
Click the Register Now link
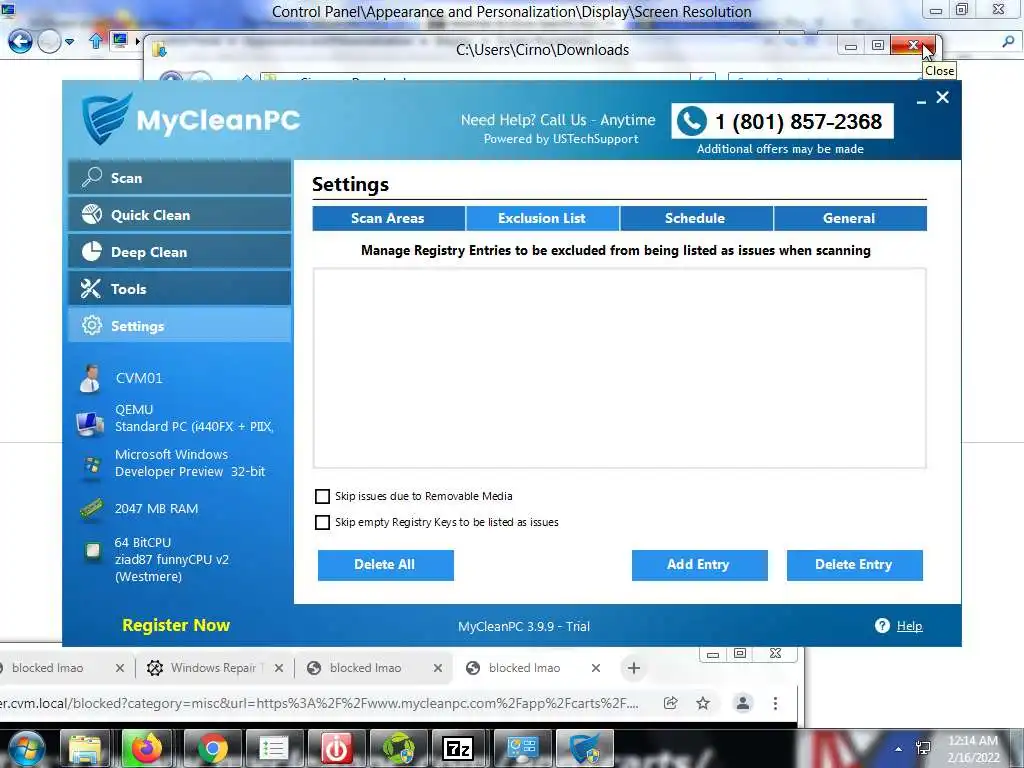coord(176,625)
